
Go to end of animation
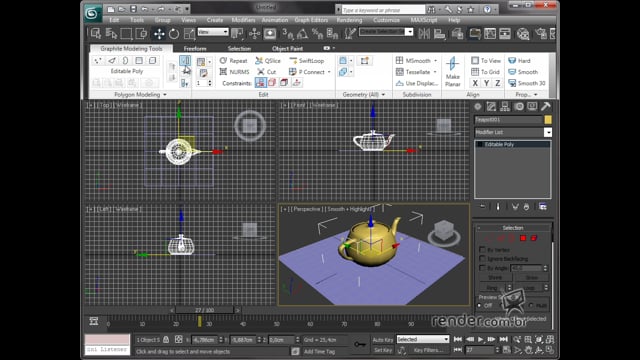click(x=504, y=339)
